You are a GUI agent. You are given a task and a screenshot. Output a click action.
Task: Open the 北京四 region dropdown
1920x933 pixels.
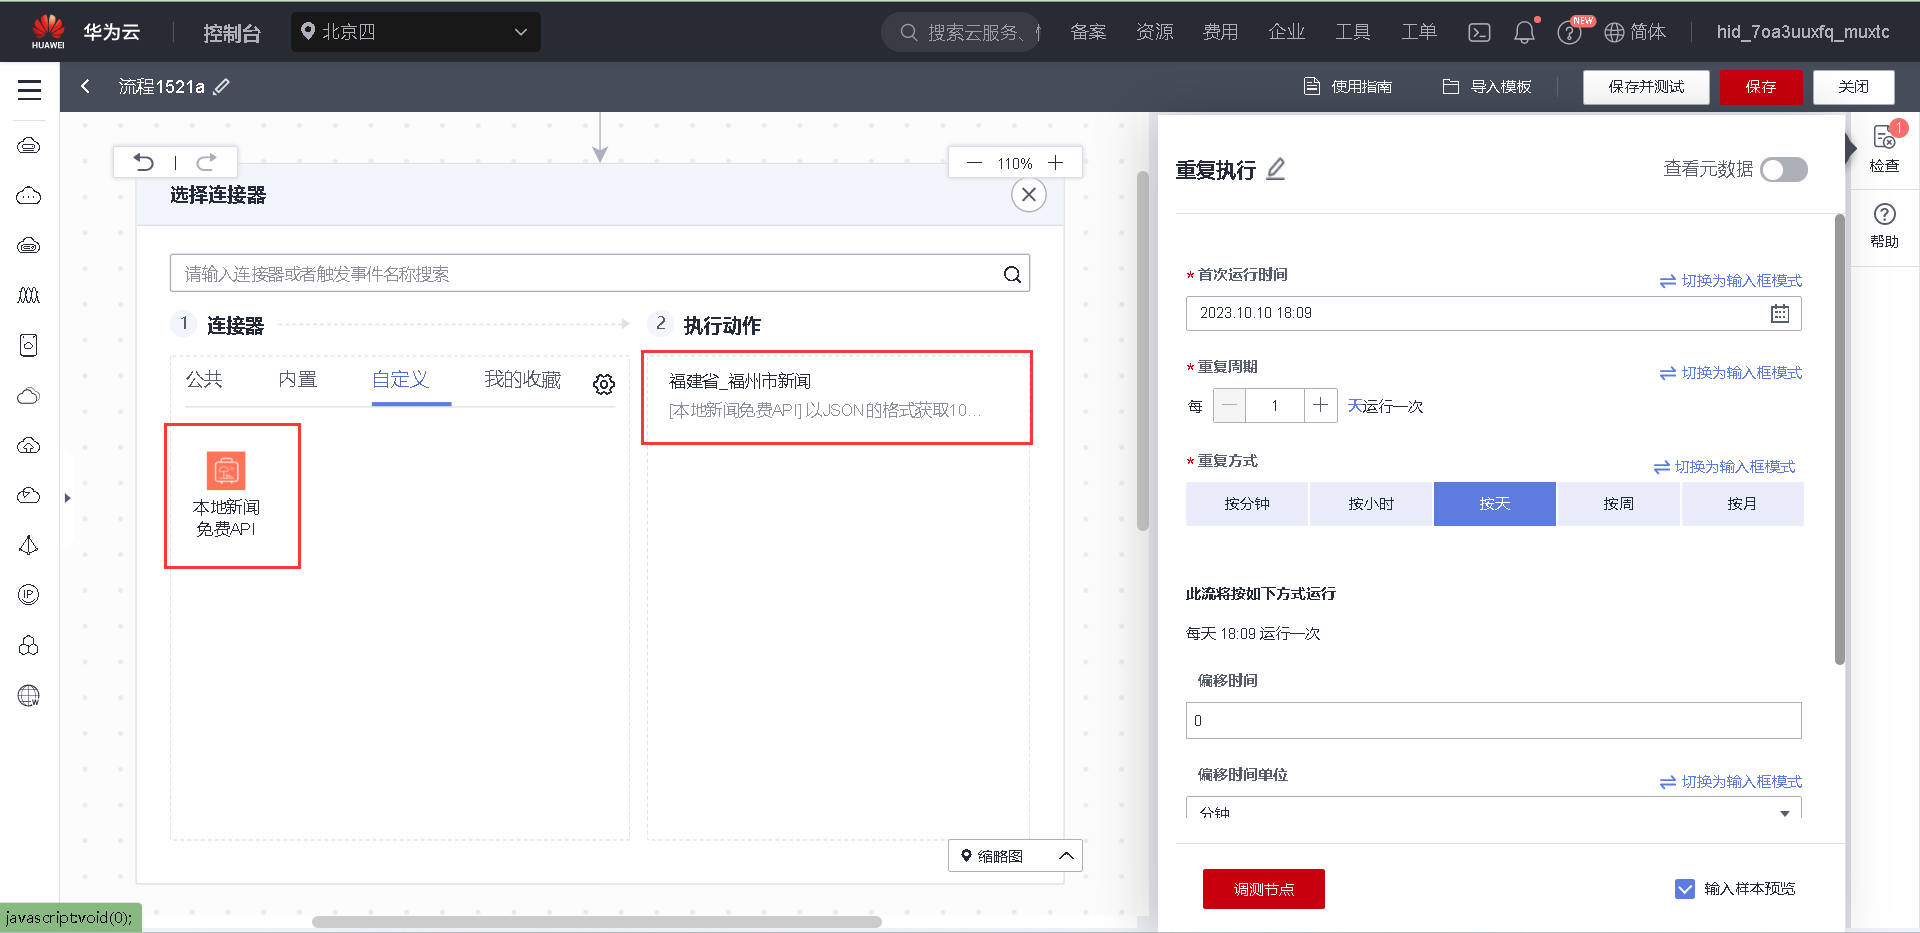416,32
